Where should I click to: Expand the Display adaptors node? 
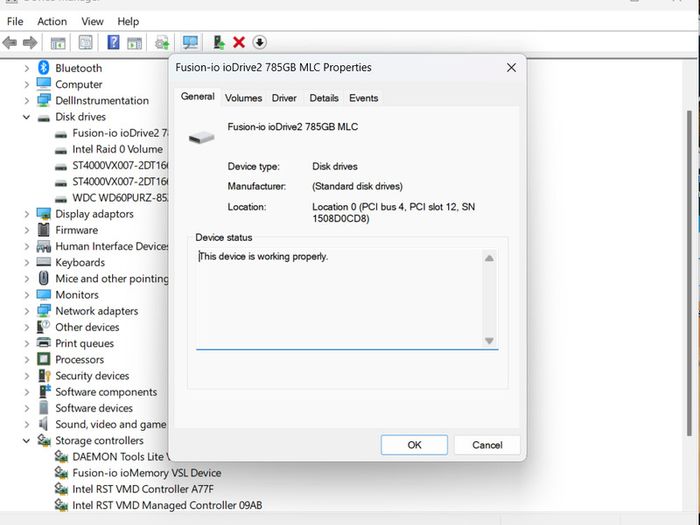point(26,214)
